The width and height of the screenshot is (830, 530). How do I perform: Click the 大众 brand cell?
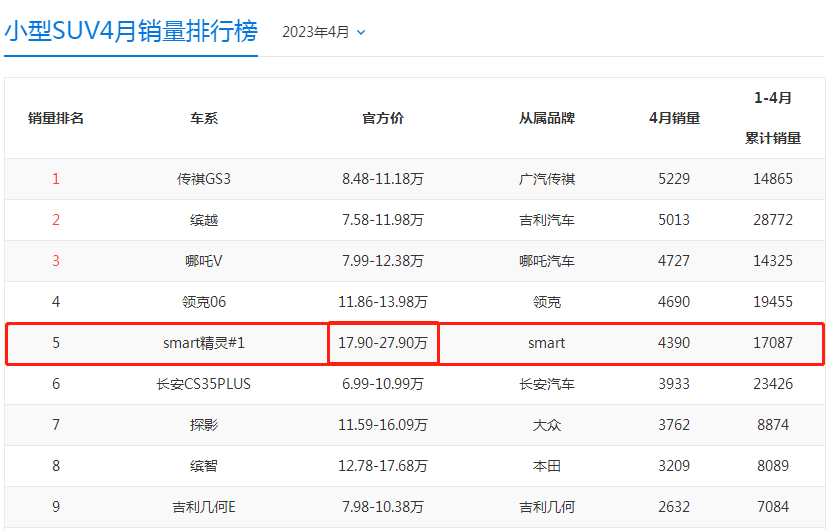pos(547,425)
